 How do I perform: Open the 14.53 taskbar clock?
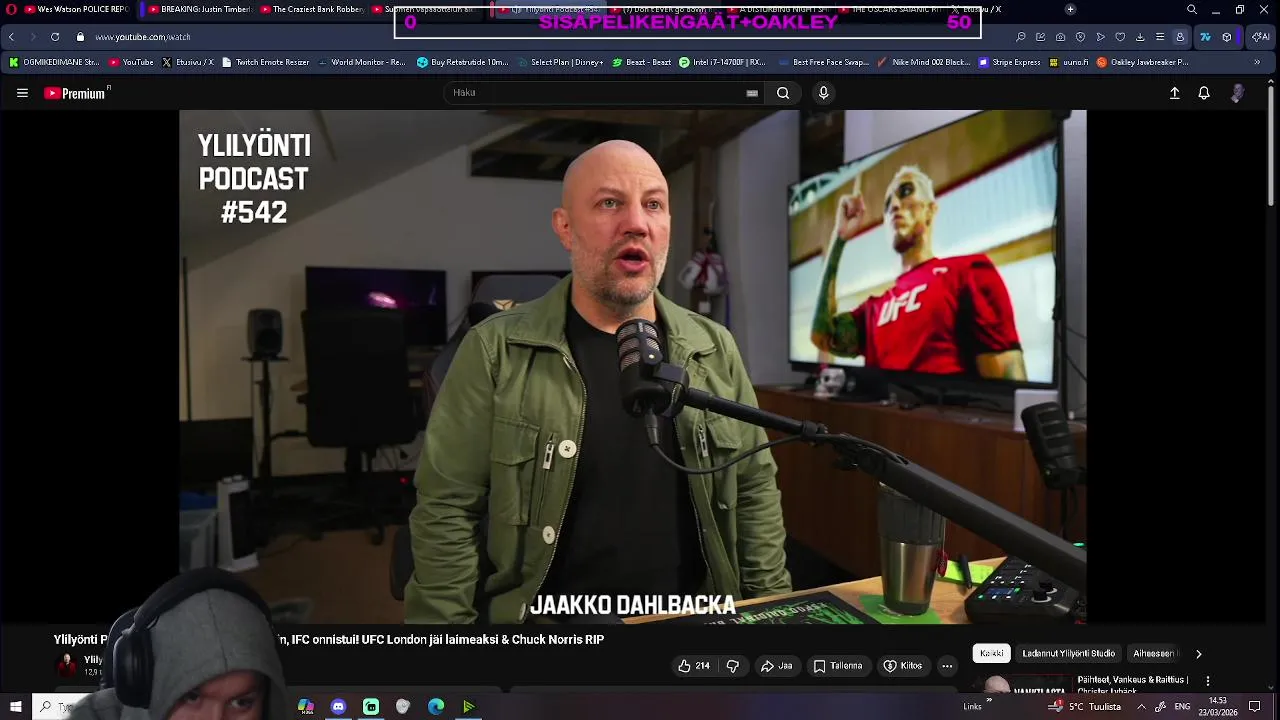[x=1218, y=707]
